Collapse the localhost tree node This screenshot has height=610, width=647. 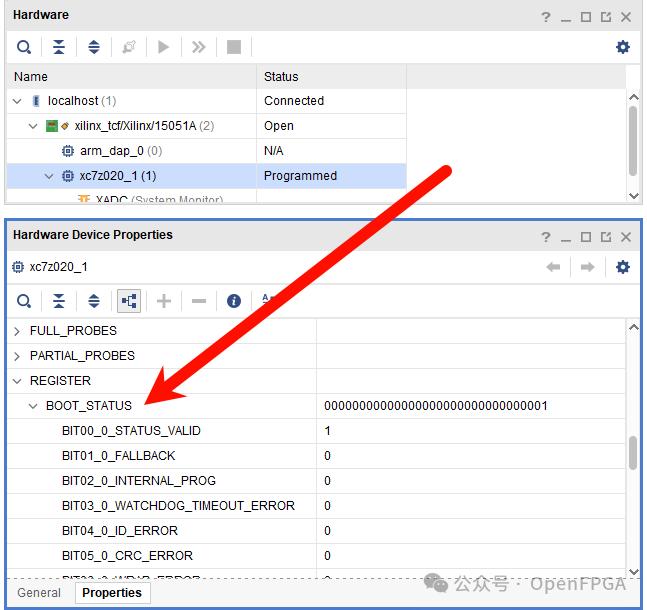17,101
